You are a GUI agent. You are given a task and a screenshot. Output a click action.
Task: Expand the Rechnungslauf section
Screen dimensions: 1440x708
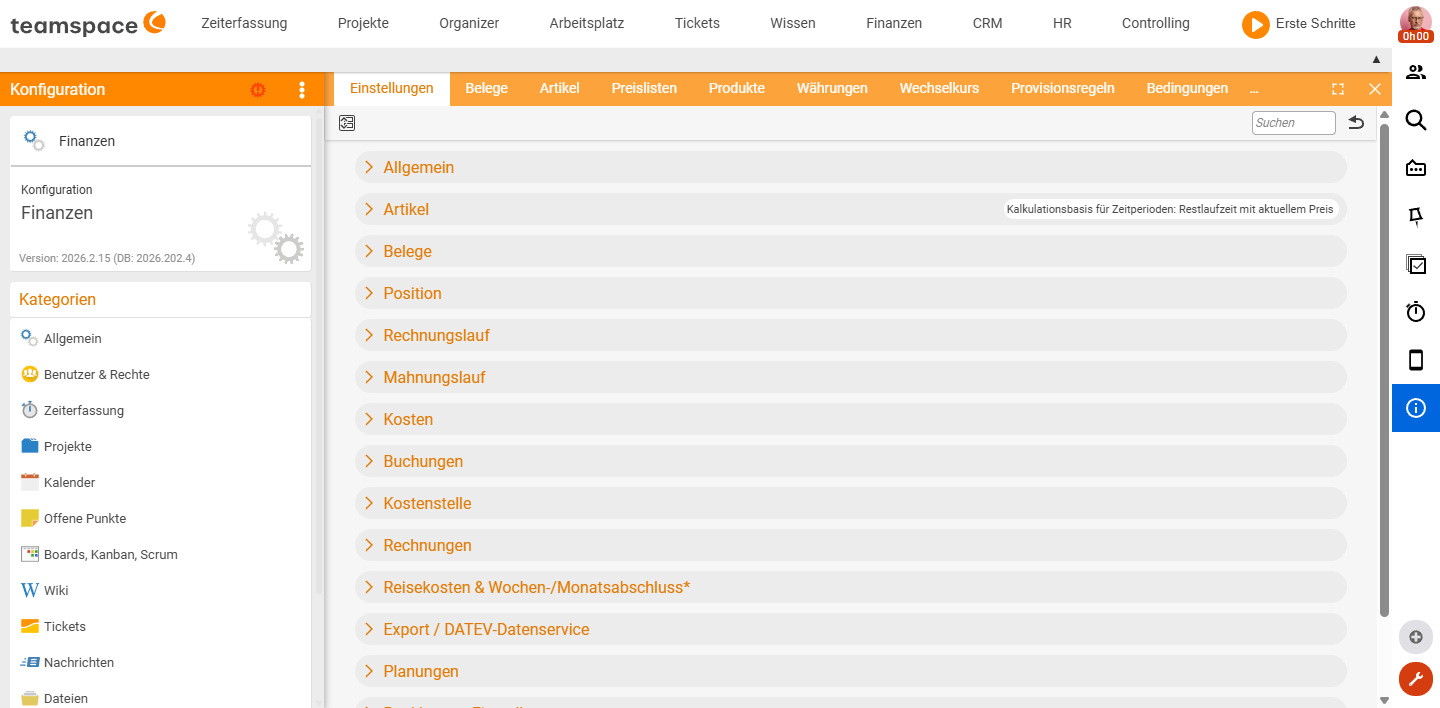click(851, 335)
